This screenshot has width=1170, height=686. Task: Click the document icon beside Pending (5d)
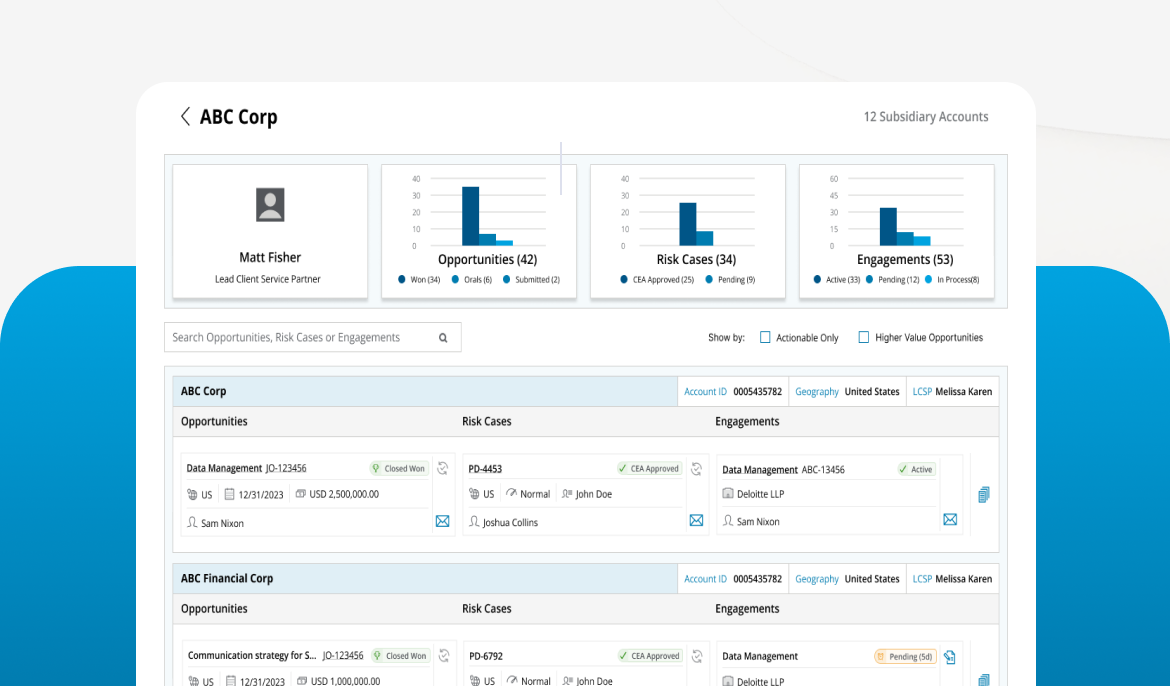tap(949, 657)
